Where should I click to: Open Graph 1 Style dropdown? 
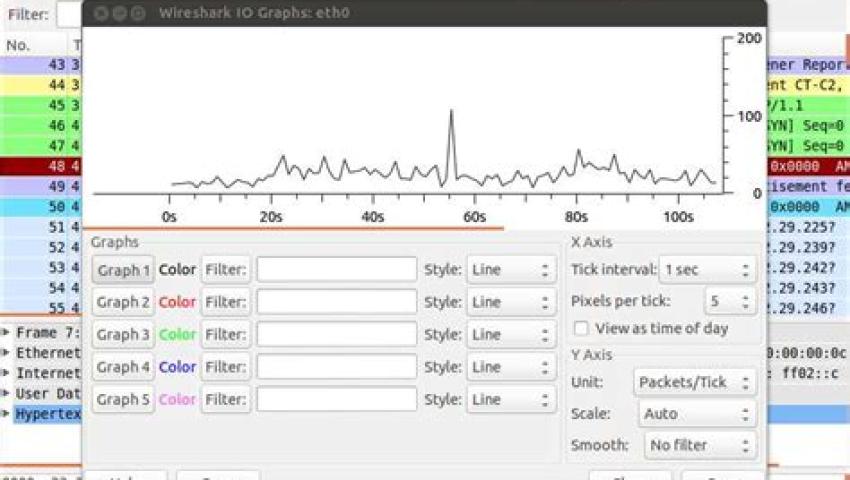click(x=511, y=270)
